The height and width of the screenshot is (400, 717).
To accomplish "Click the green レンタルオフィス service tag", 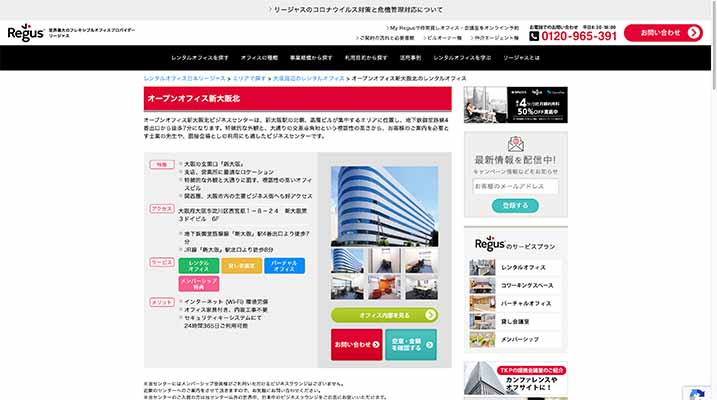I will pos(198,266).
